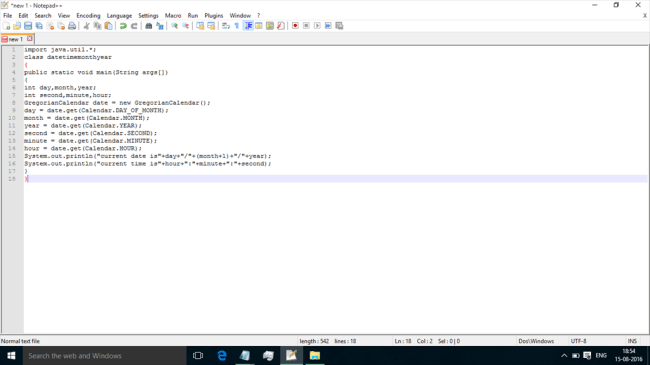This screenshot has width=650, height=365.
Task: Click the Open file toolbar icon
Action: click(x=17, y=26)
